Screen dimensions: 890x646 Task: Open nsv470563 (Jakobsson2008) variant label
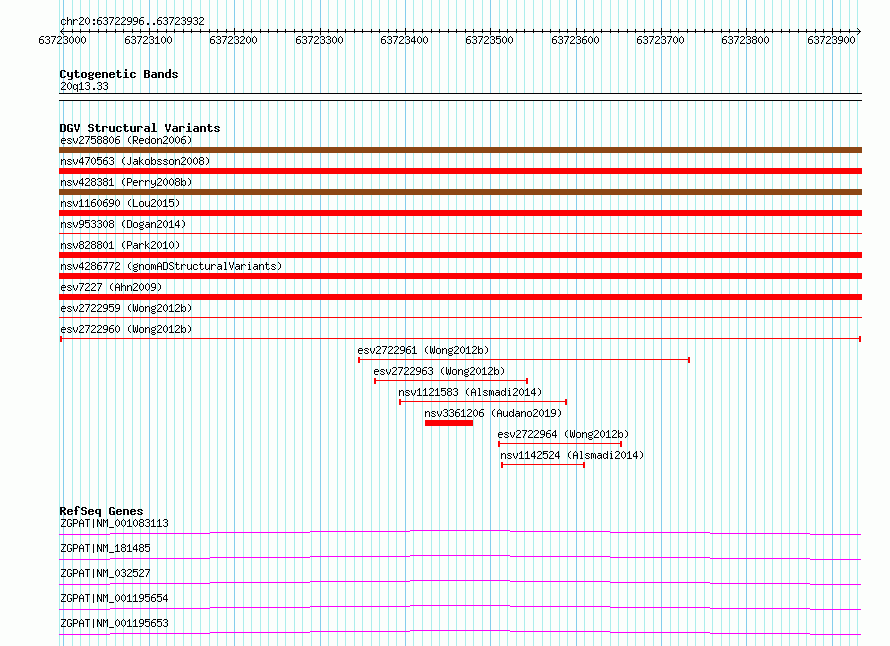click(135, 161)
